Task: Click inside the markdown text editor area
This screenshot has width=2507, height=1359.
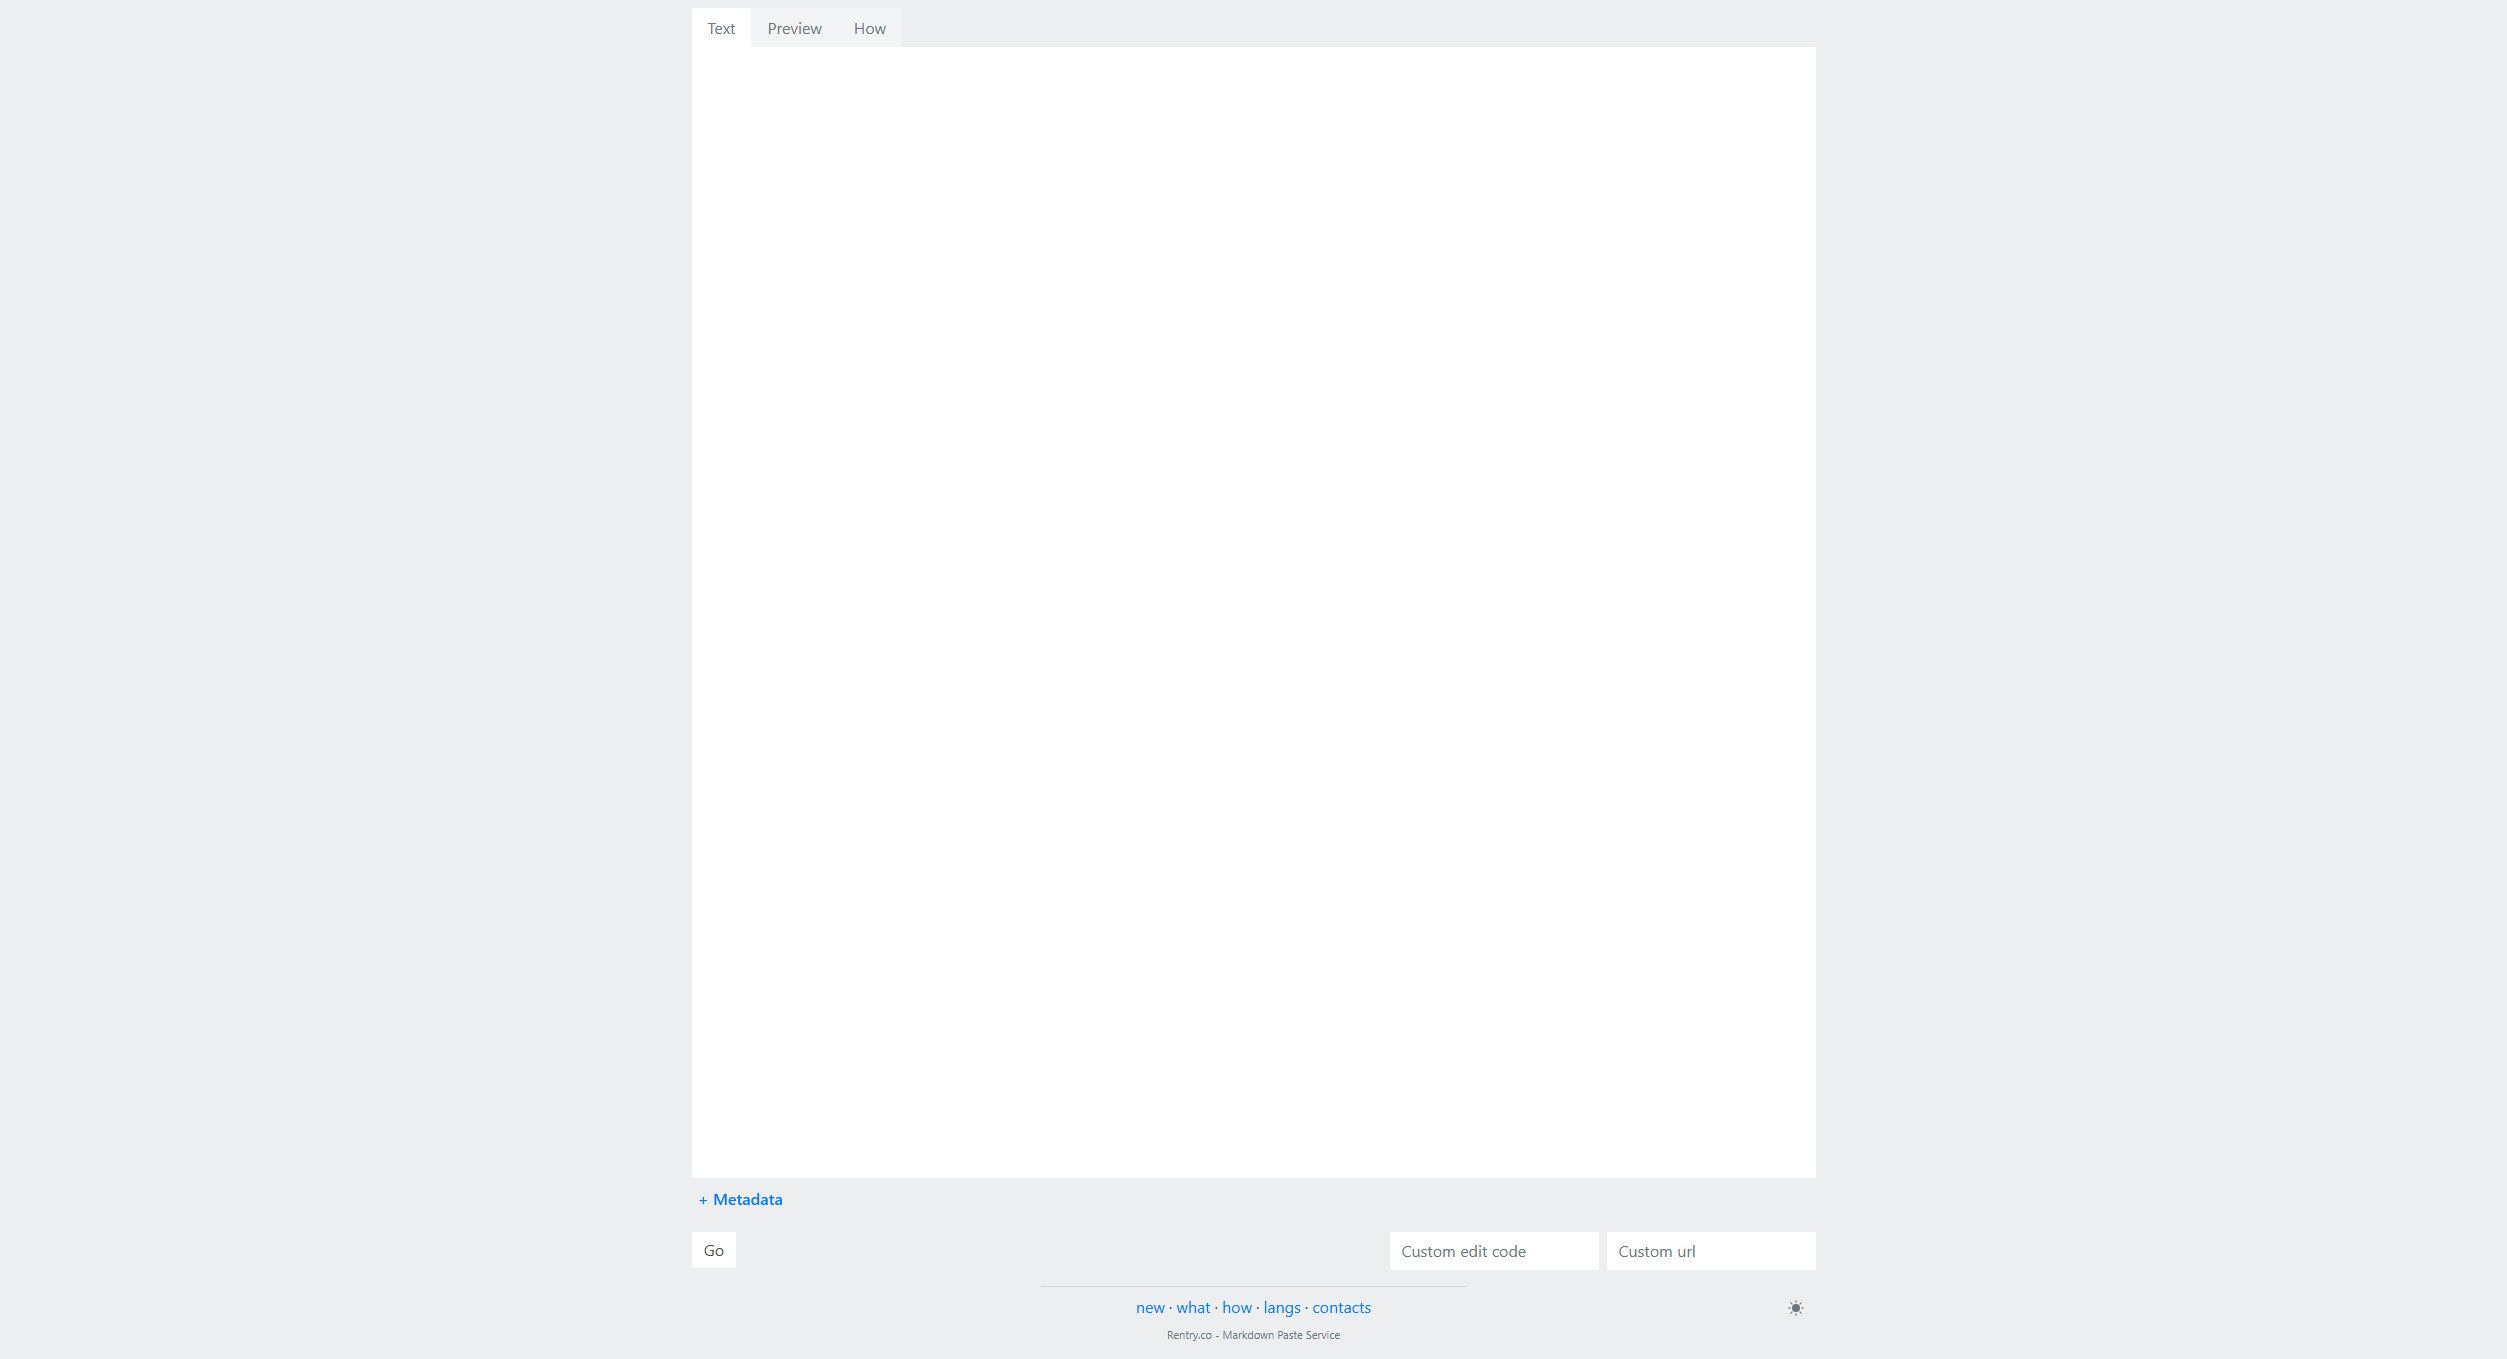Action: click(x=1253, y=612)
